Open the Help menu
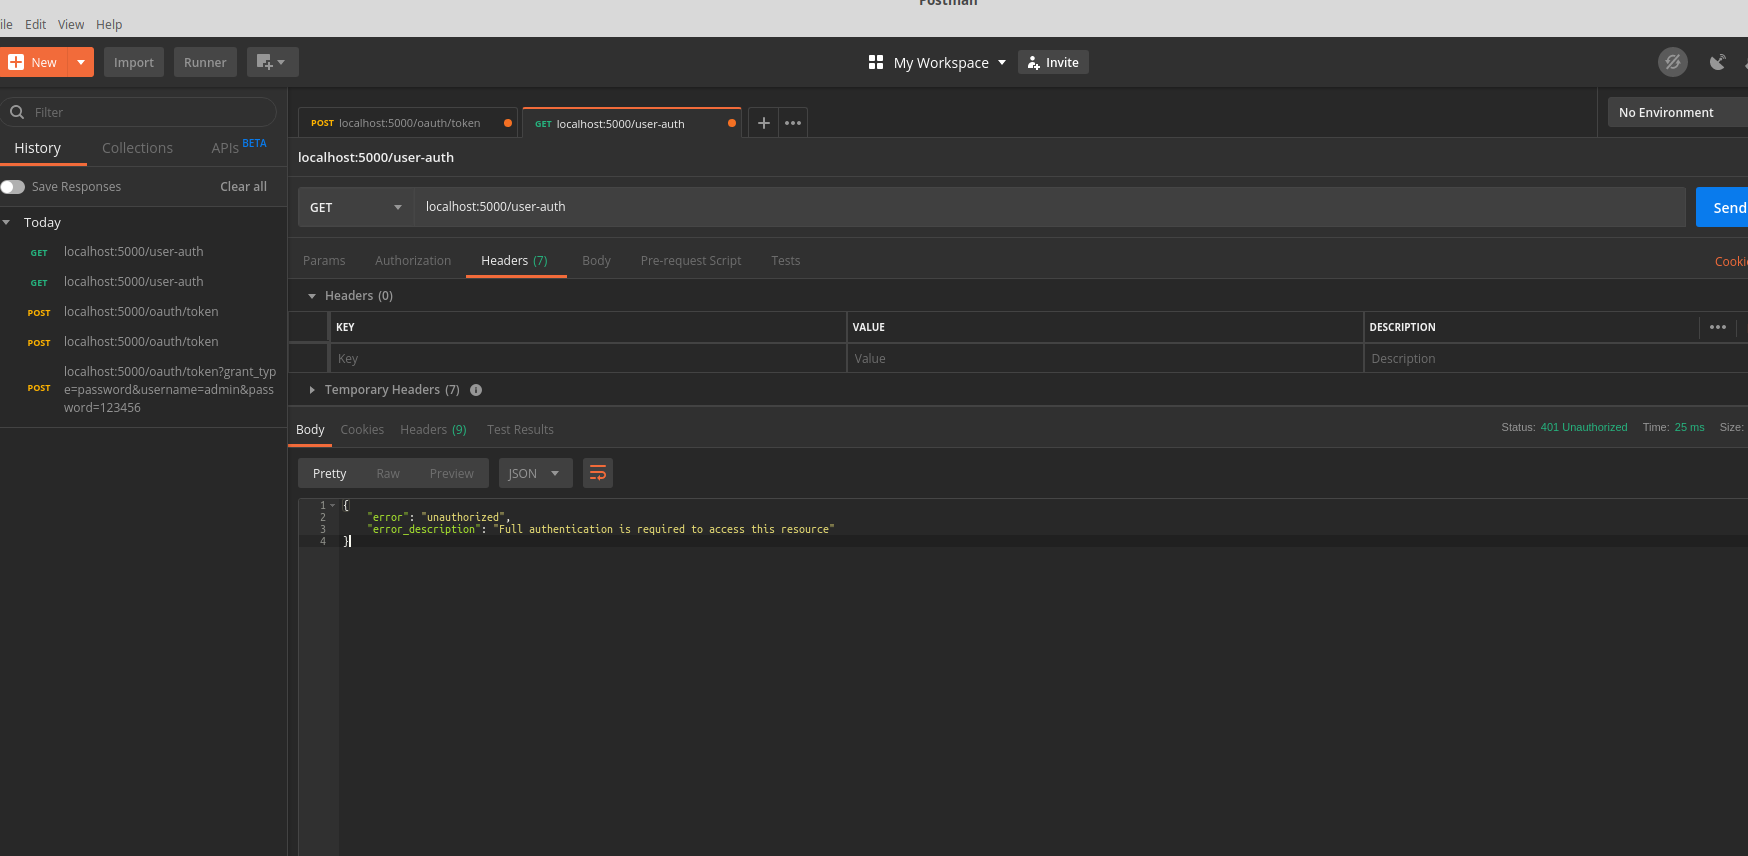The height and width of the screenshot is (856, 1748). (109, 24)
